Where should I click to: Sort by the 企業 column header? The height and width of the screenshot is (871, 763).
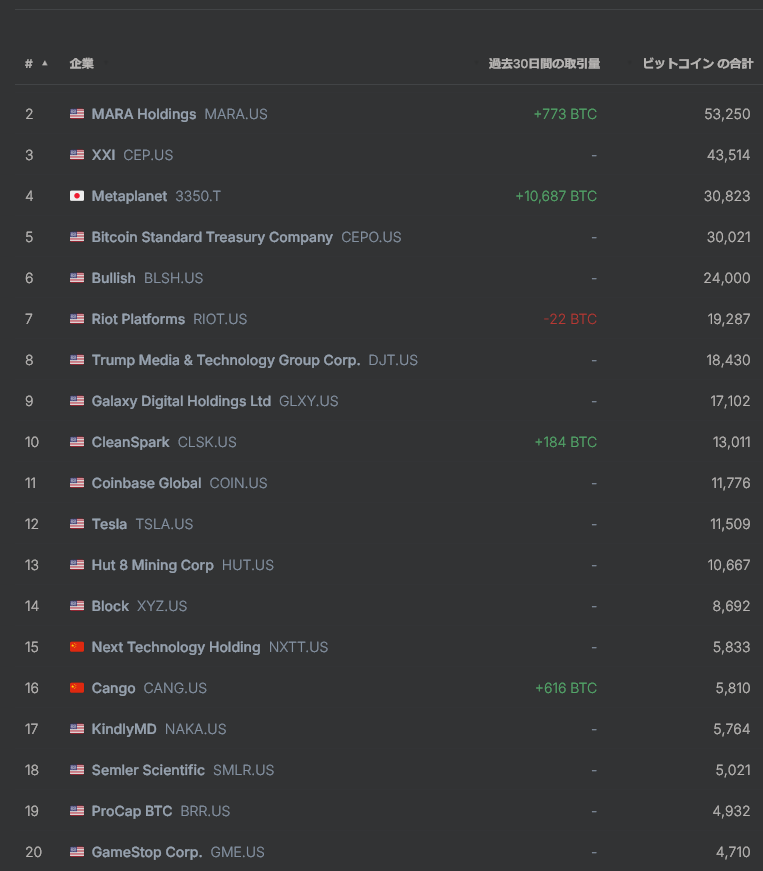pos(82,64)
